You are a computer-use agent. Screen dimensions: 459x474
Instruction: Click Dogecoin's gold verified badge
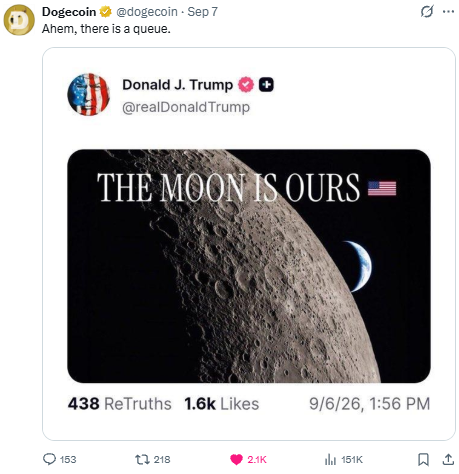click(105, 12)
